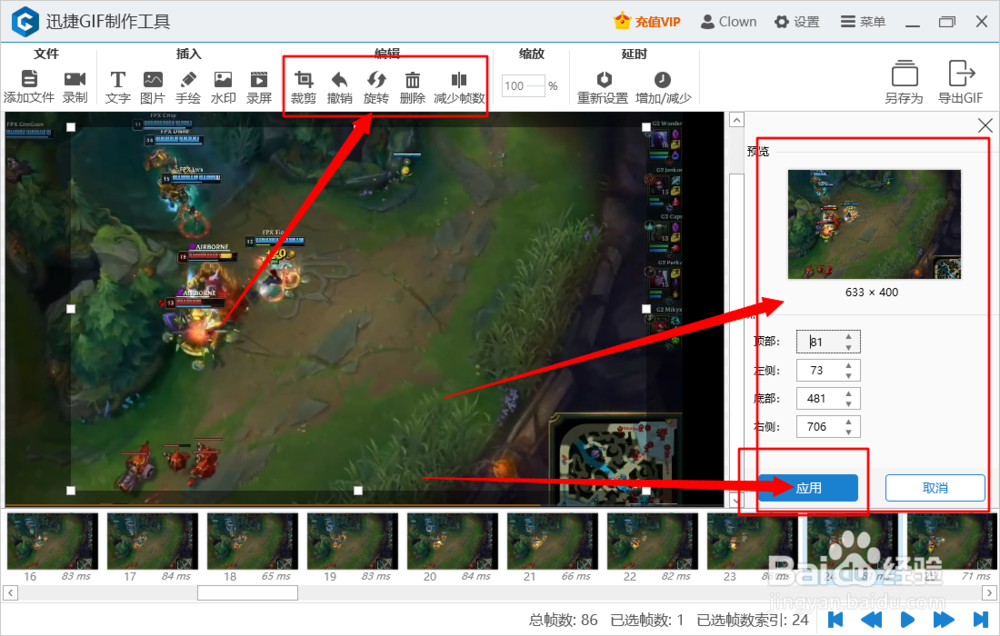1000x636 pixels.
Task: Click the top-left crop handle
Action: pyautogui.click(x=71, y=127)
